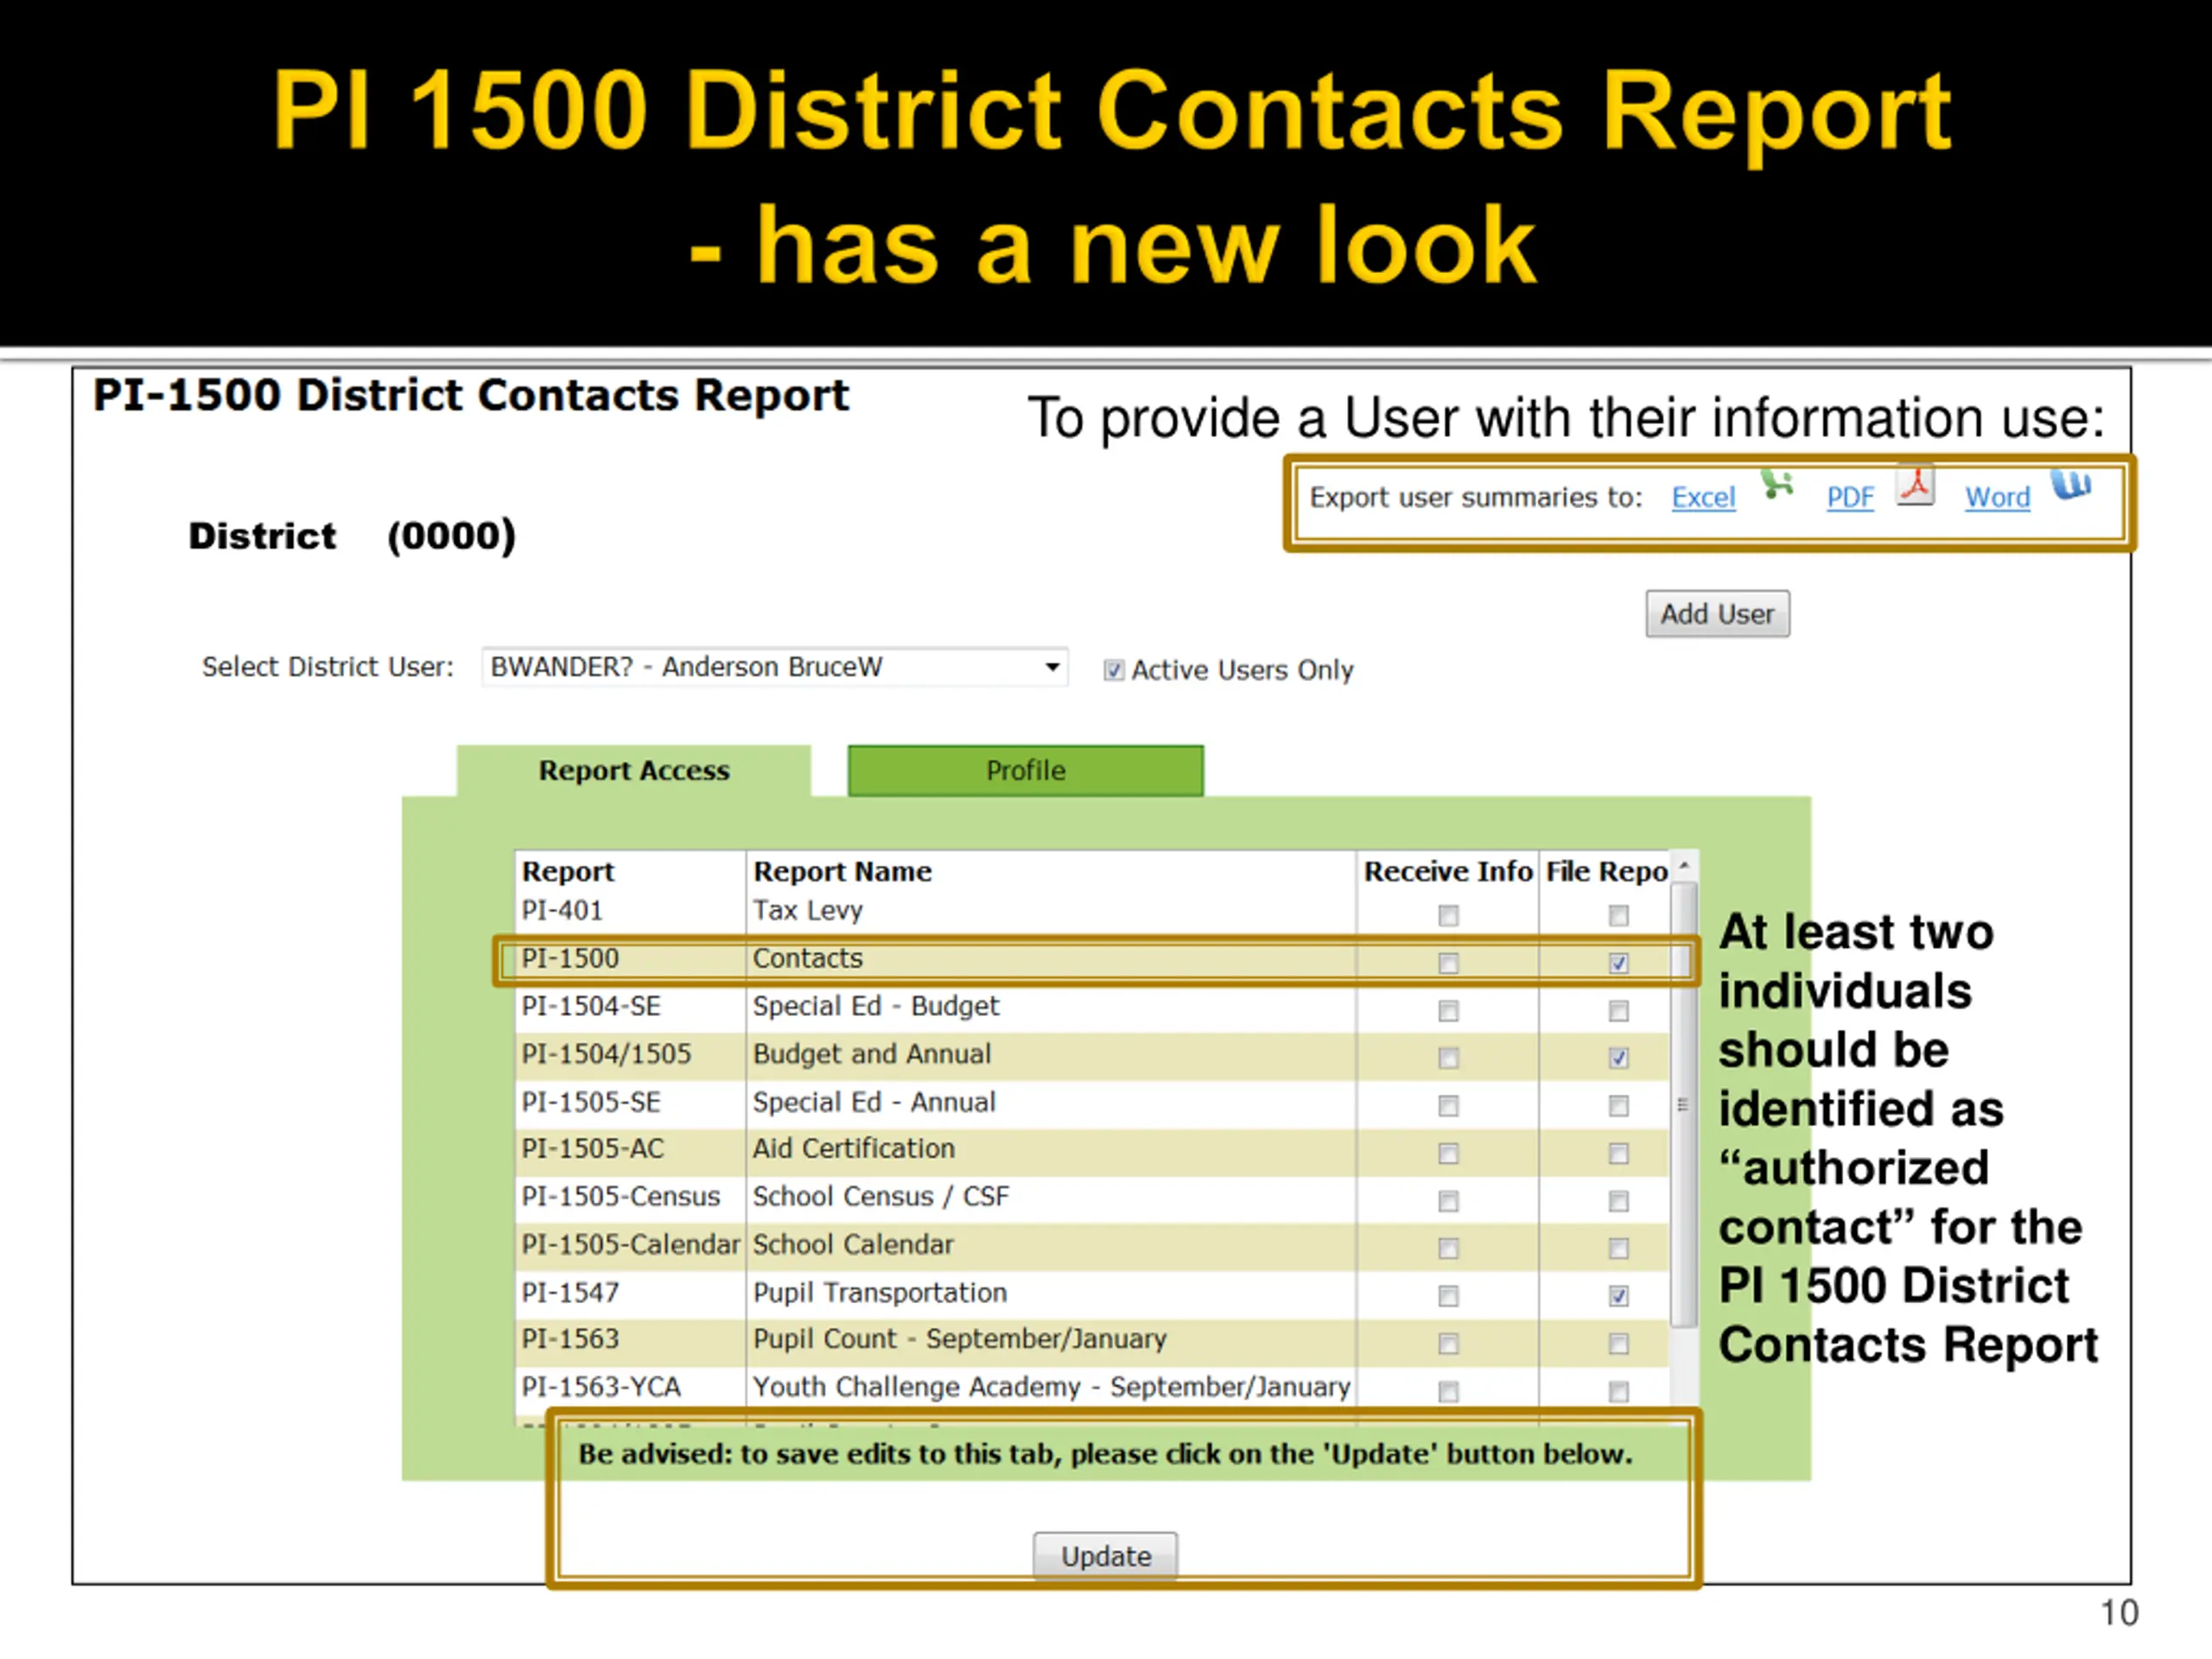The width and height of the screenshot is (2212, 1659).
Task: Toggle the Active Users Only checkbox
Action: (1113, 670)
